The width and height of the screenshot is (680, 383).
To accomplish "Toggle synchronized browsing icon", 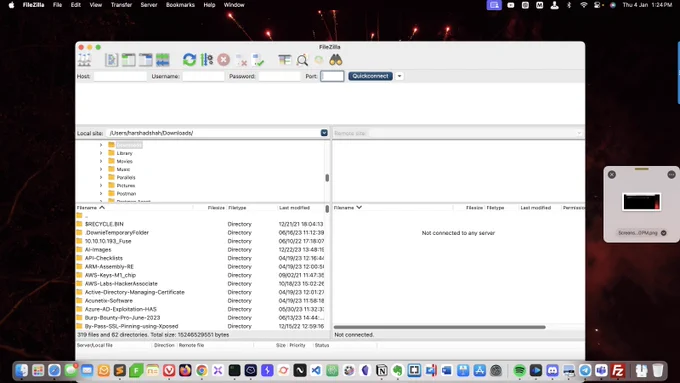I will tap(319, 60).
